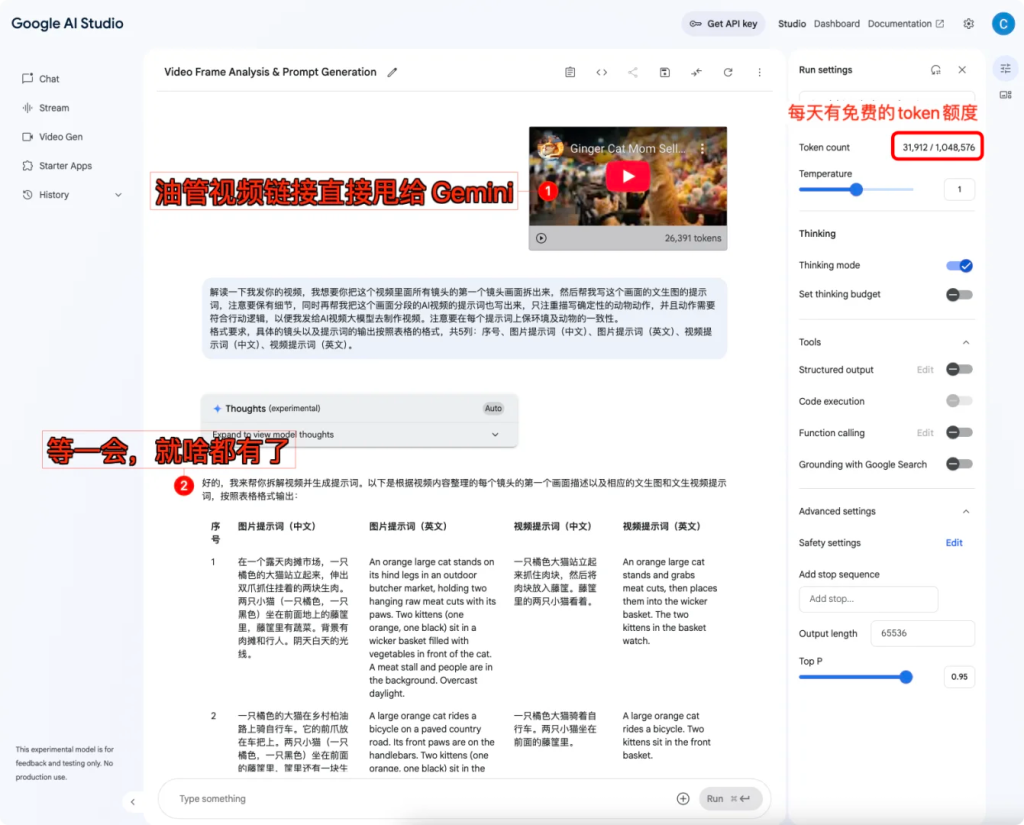Click the share prompt icon

click(633, 73)
